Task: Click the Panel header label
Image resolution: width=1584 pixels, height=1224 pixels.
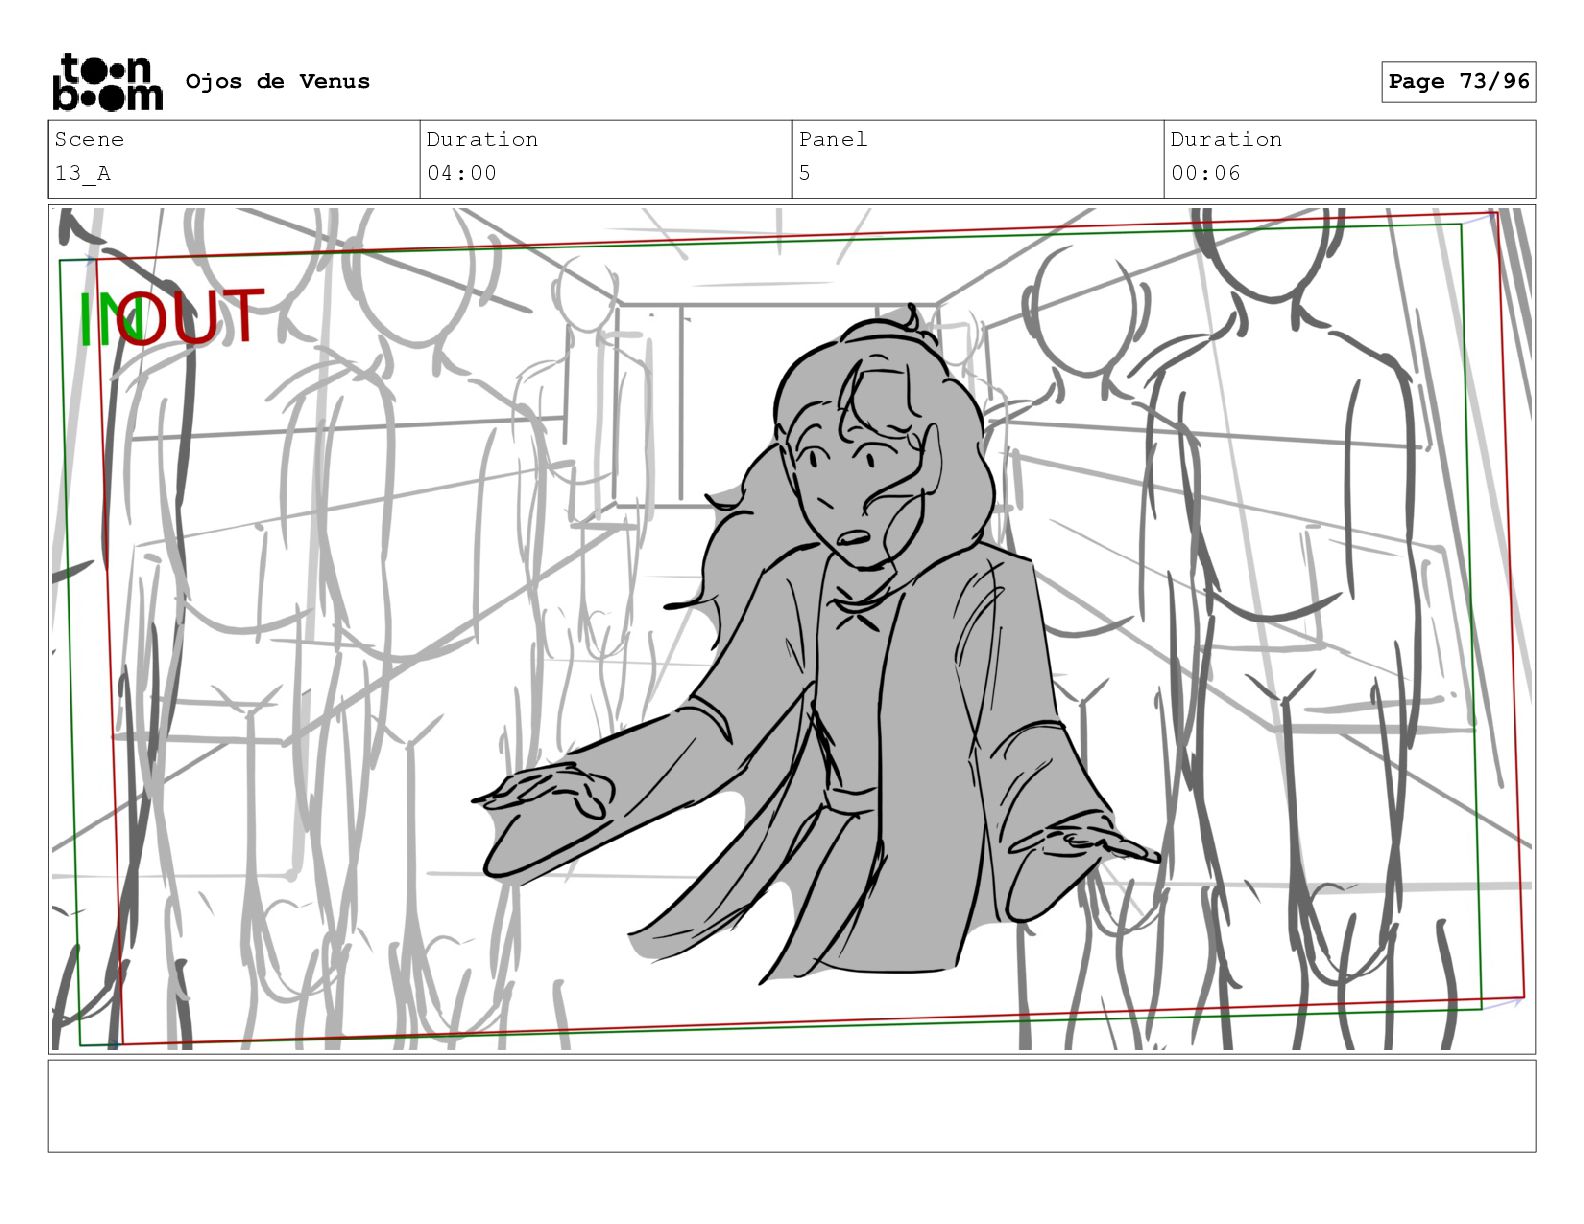Action: (832, 140)
